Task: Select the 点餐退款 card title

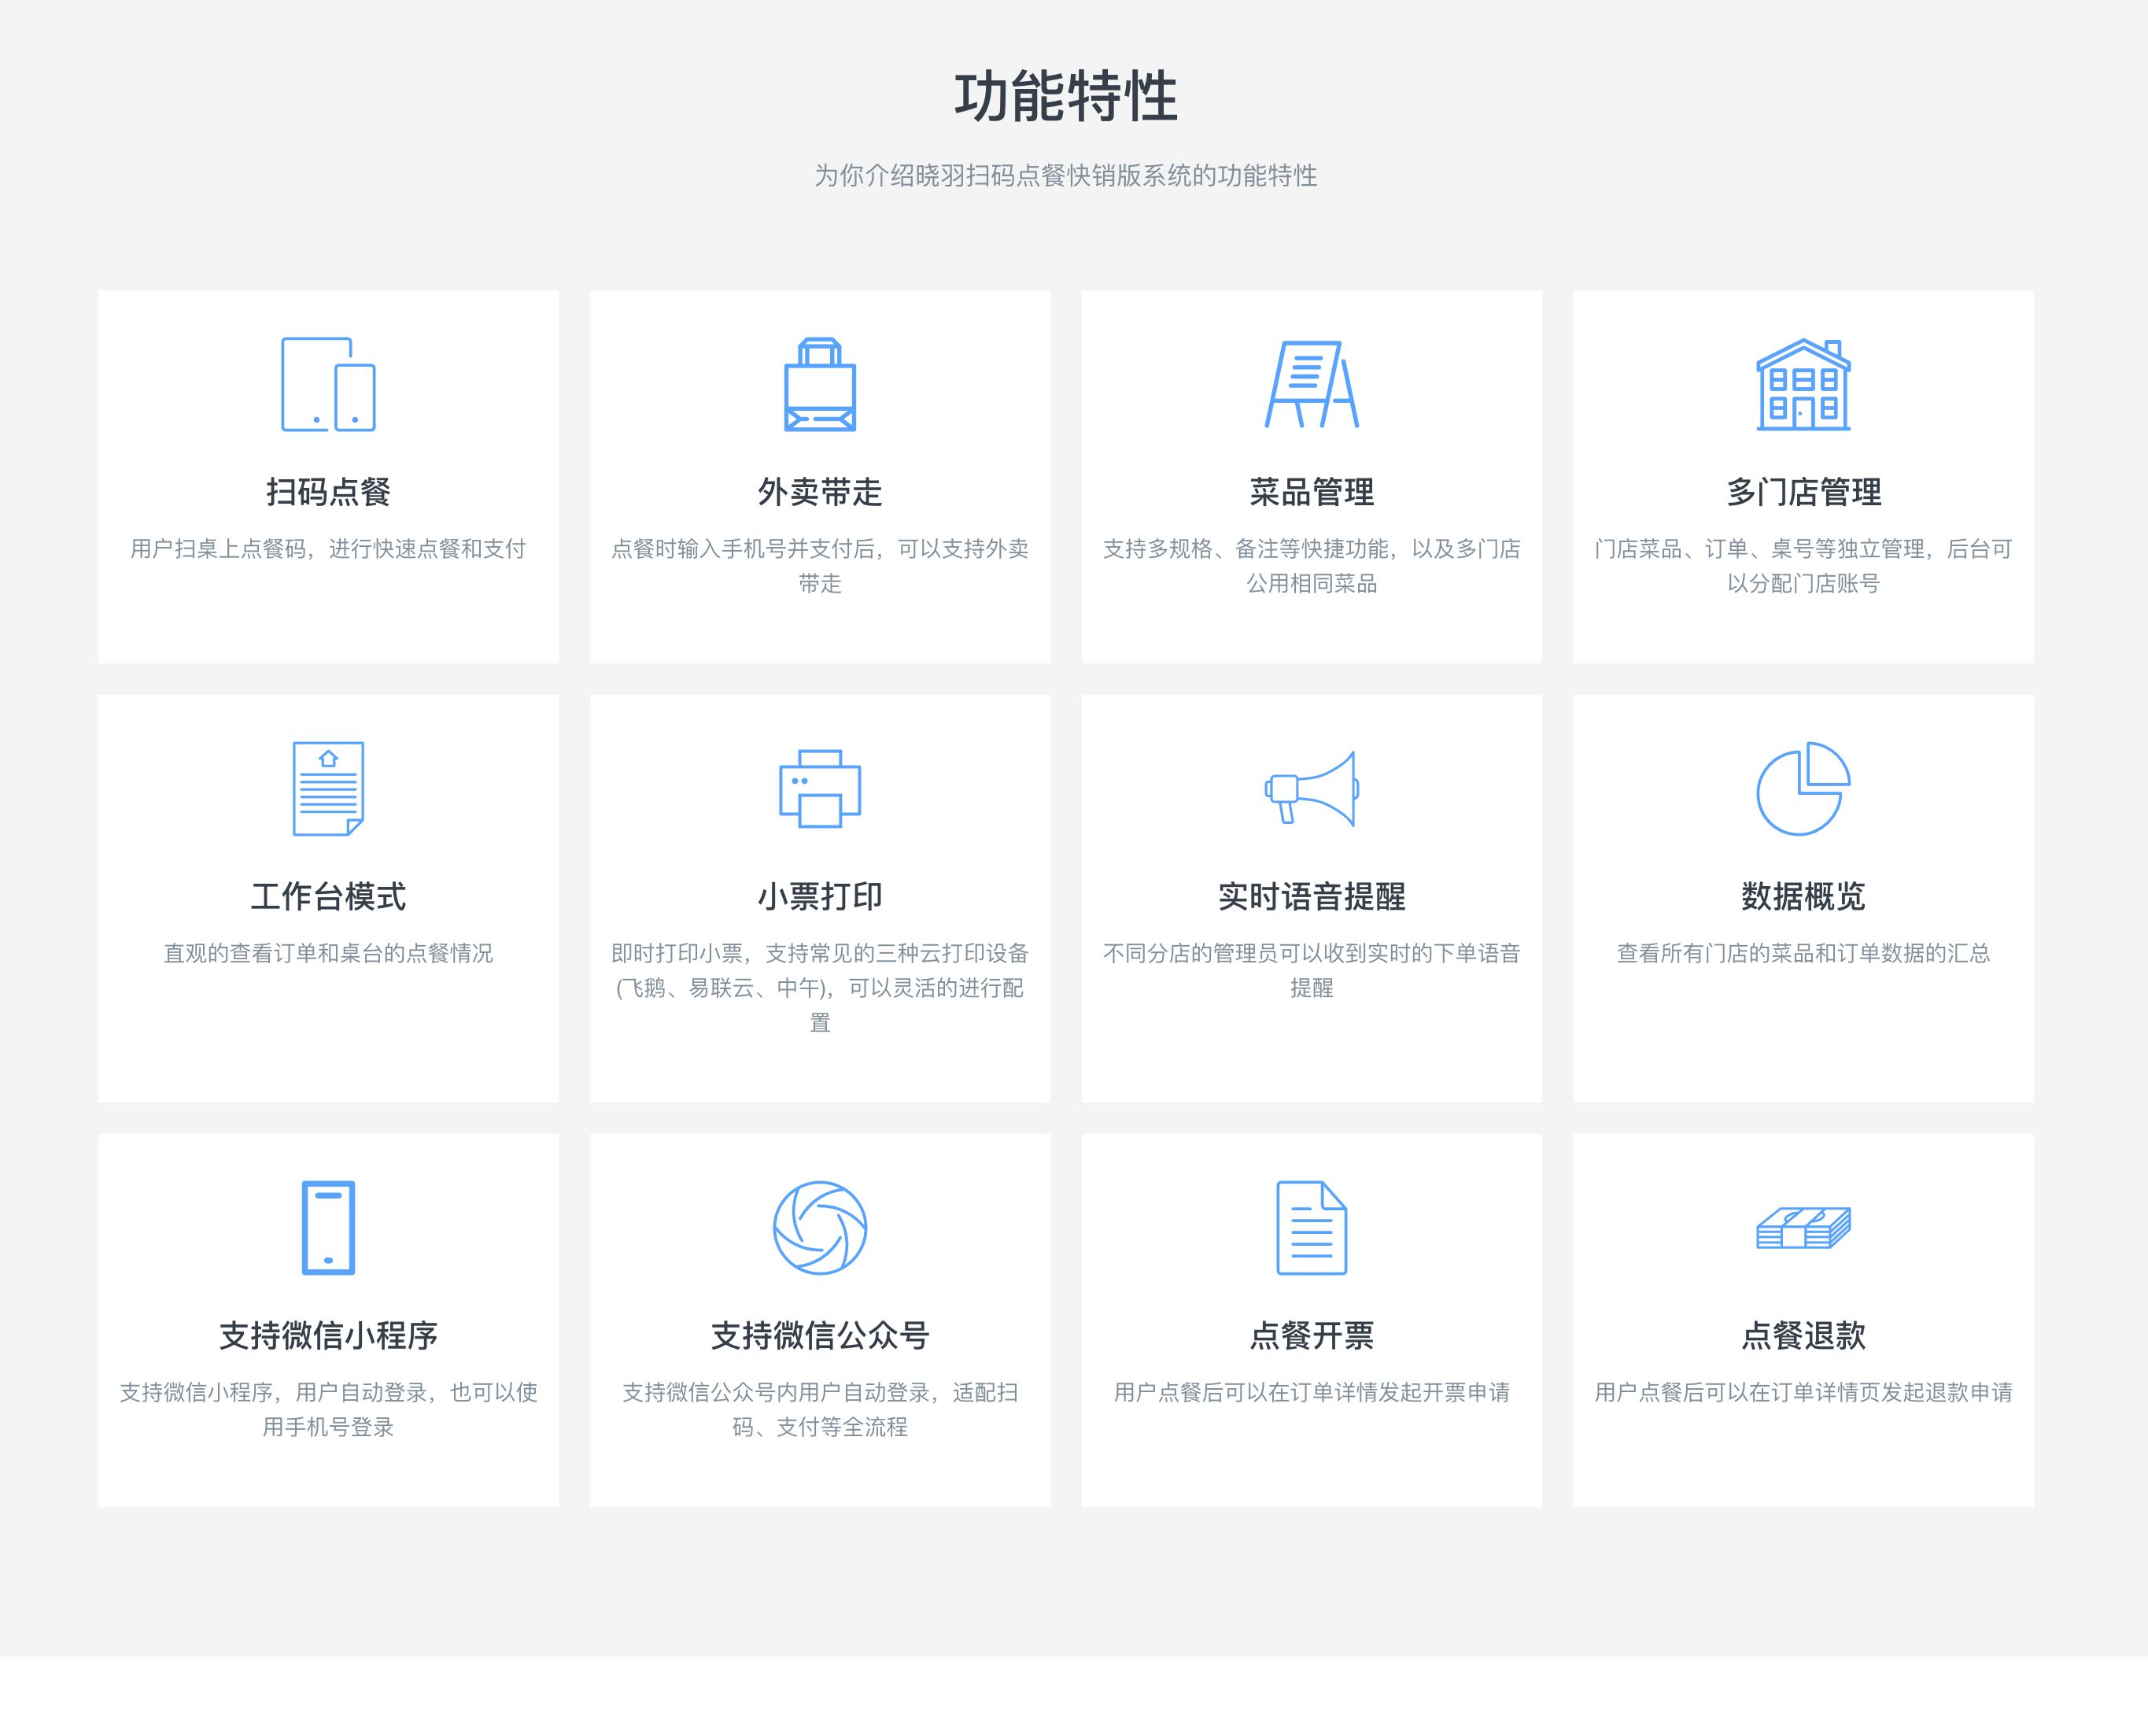Action: [x=1803, y=1335]
